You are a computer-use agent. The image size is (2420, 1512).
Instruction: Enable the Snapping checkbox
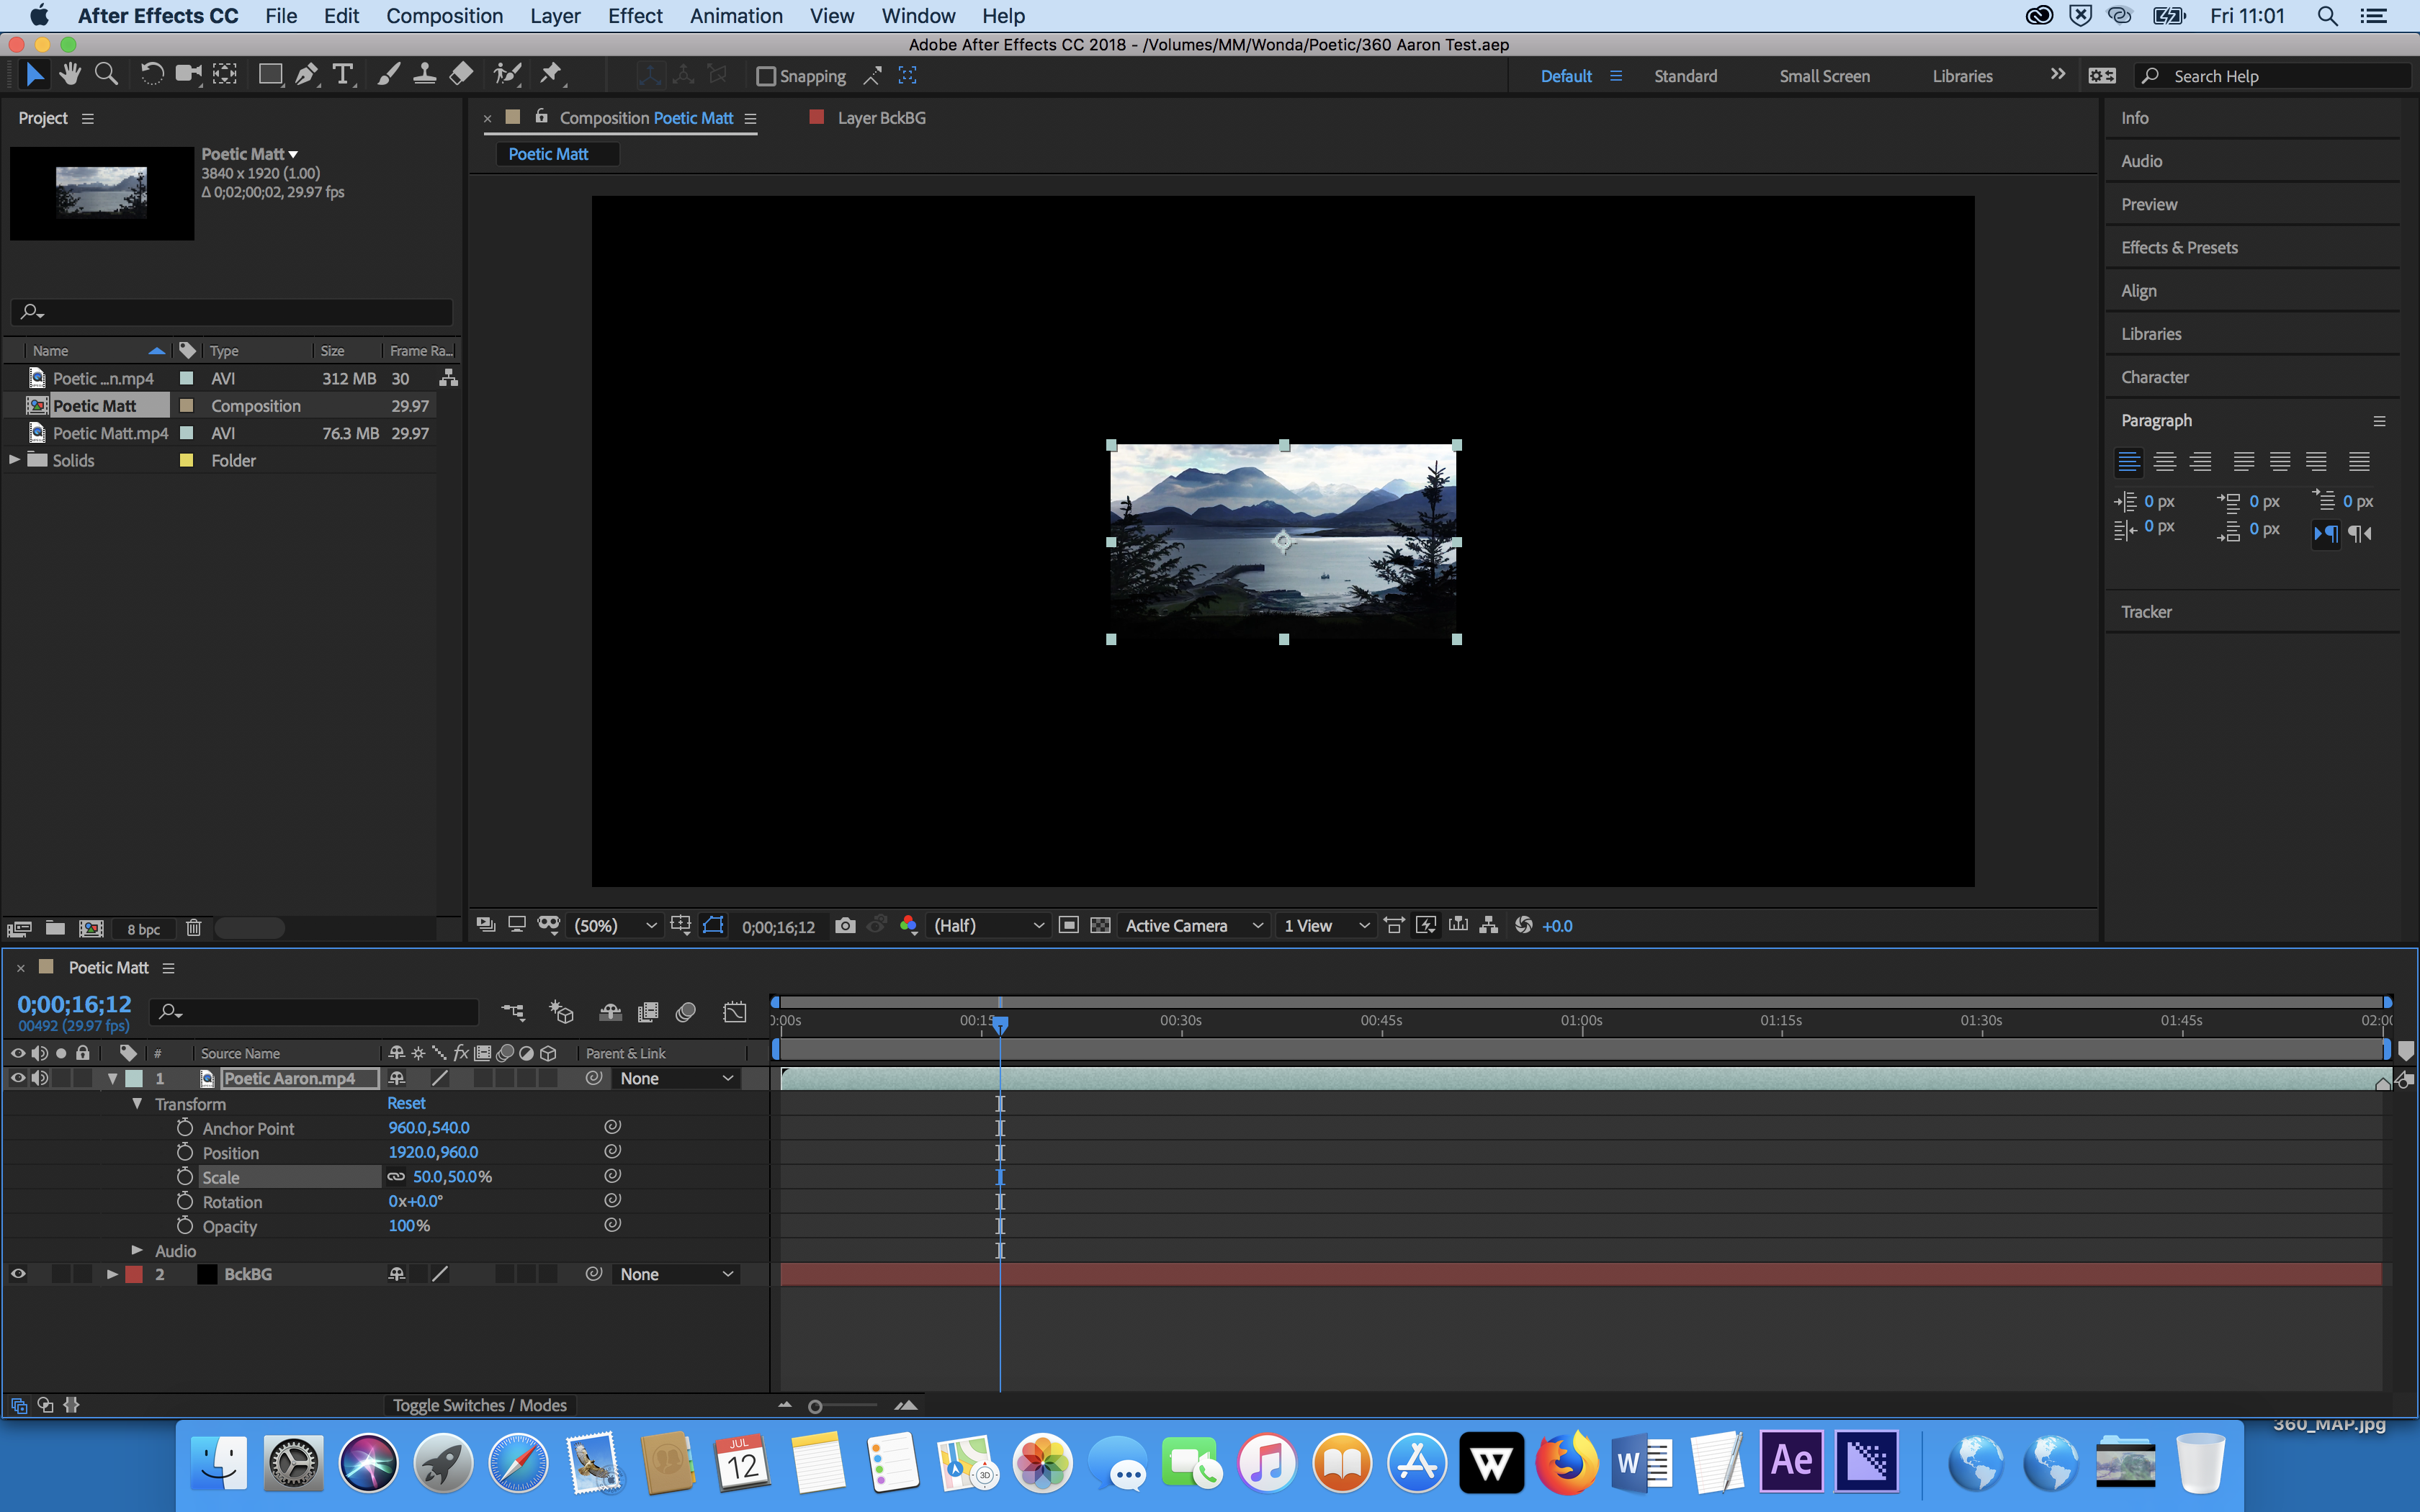(766, 76)
